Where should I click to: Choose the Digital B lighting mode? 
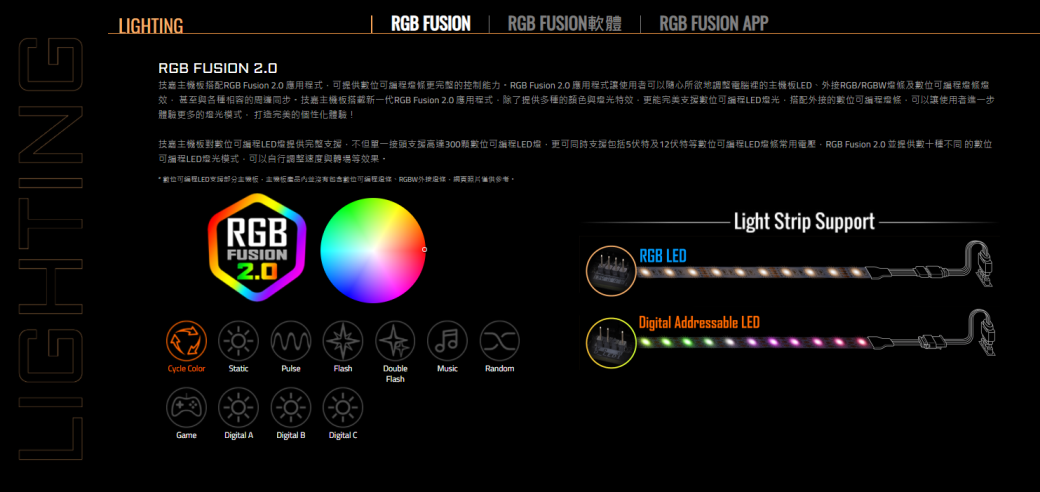click(291, 408)
